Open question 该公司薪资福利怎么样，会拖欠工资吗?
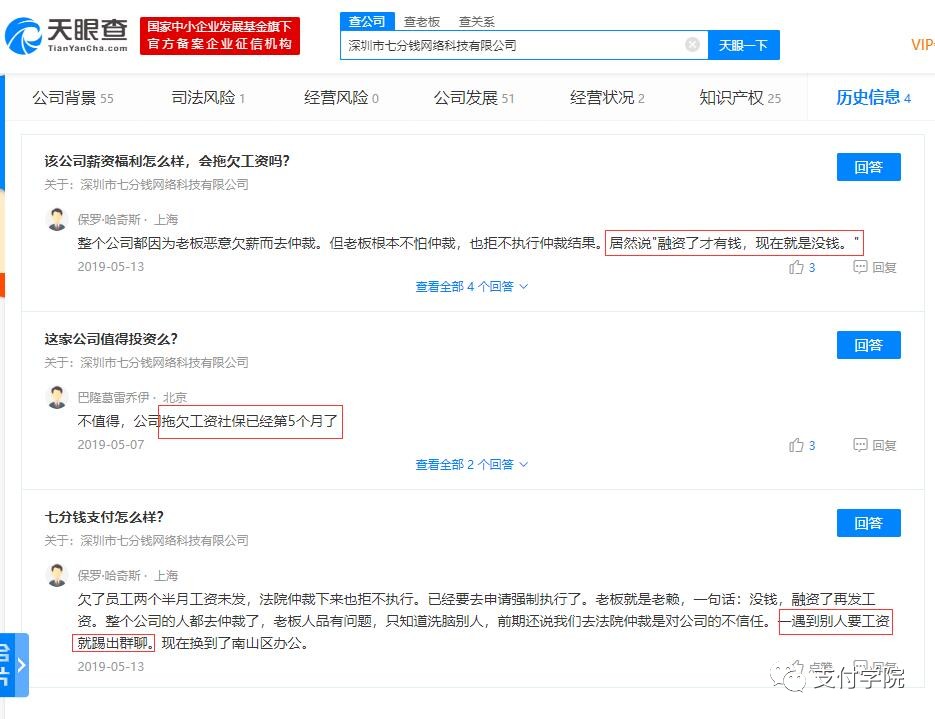 [167, 161]
